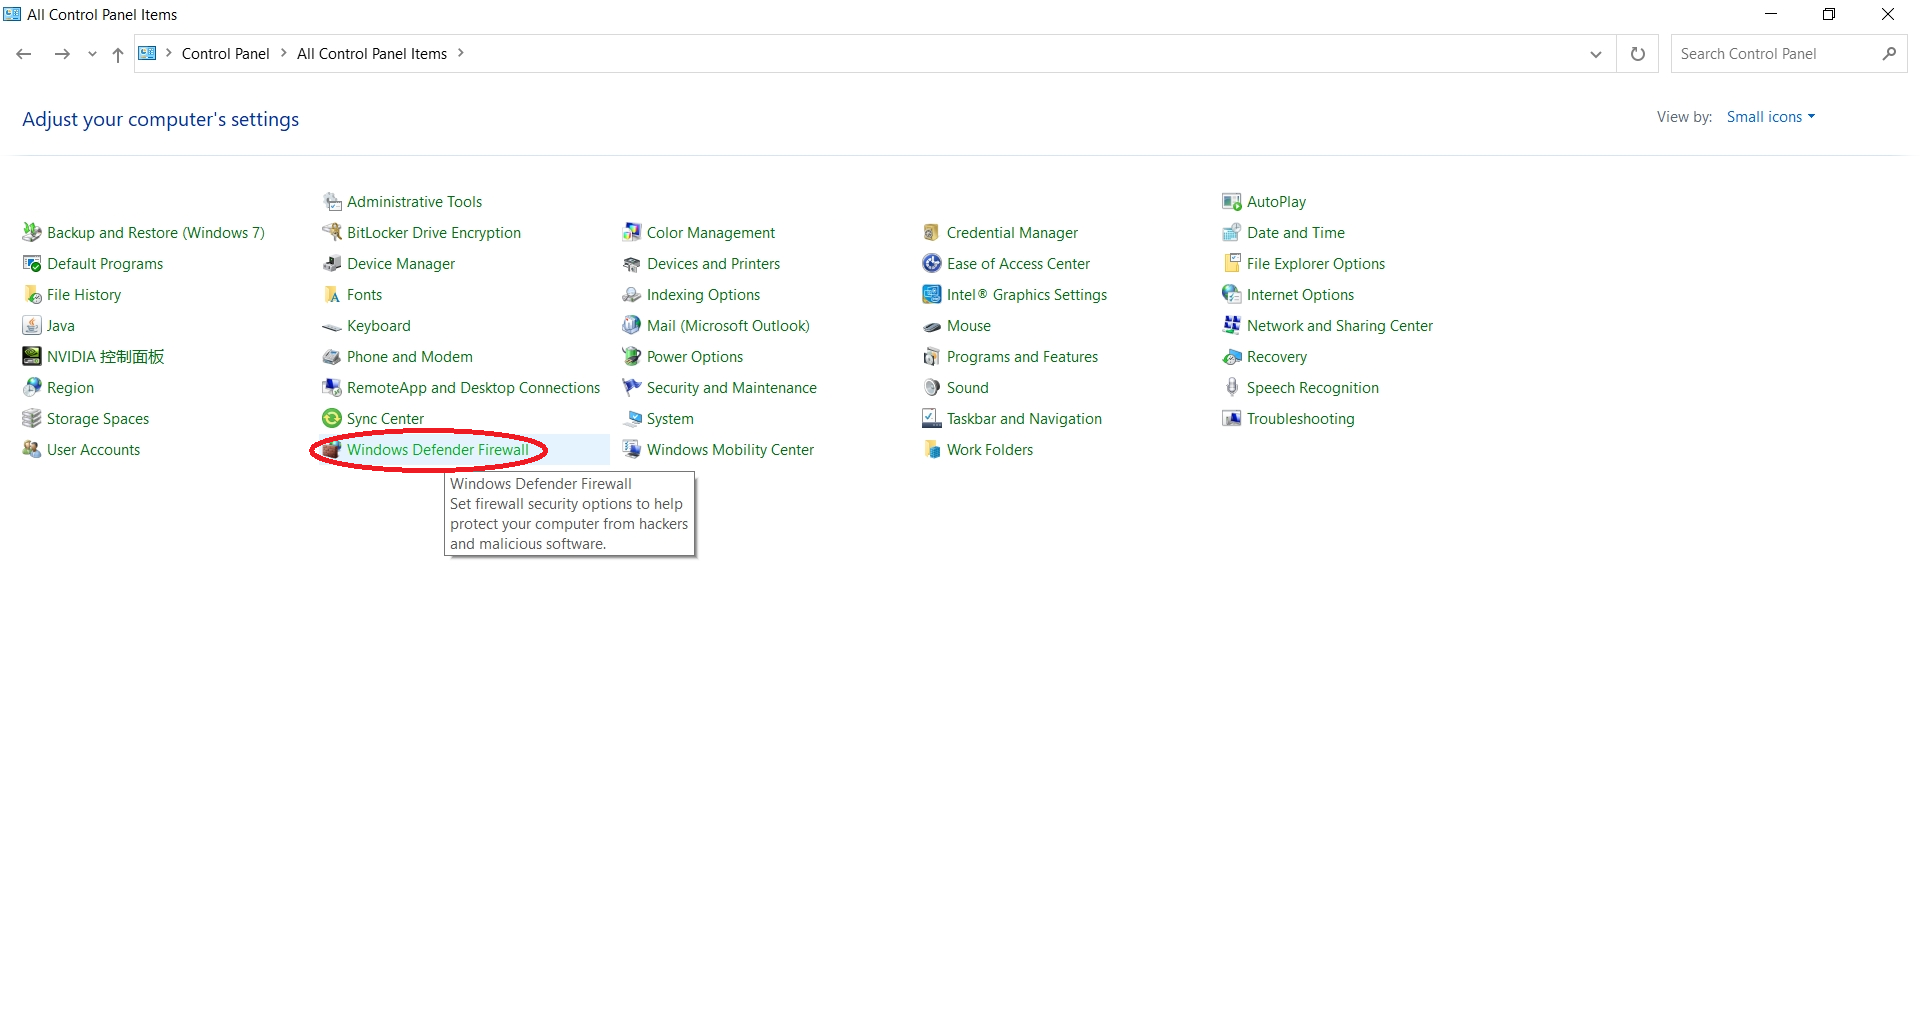Open Internet Options link
Viewport: 1920px width, 1030px height.
[1300, 295]
